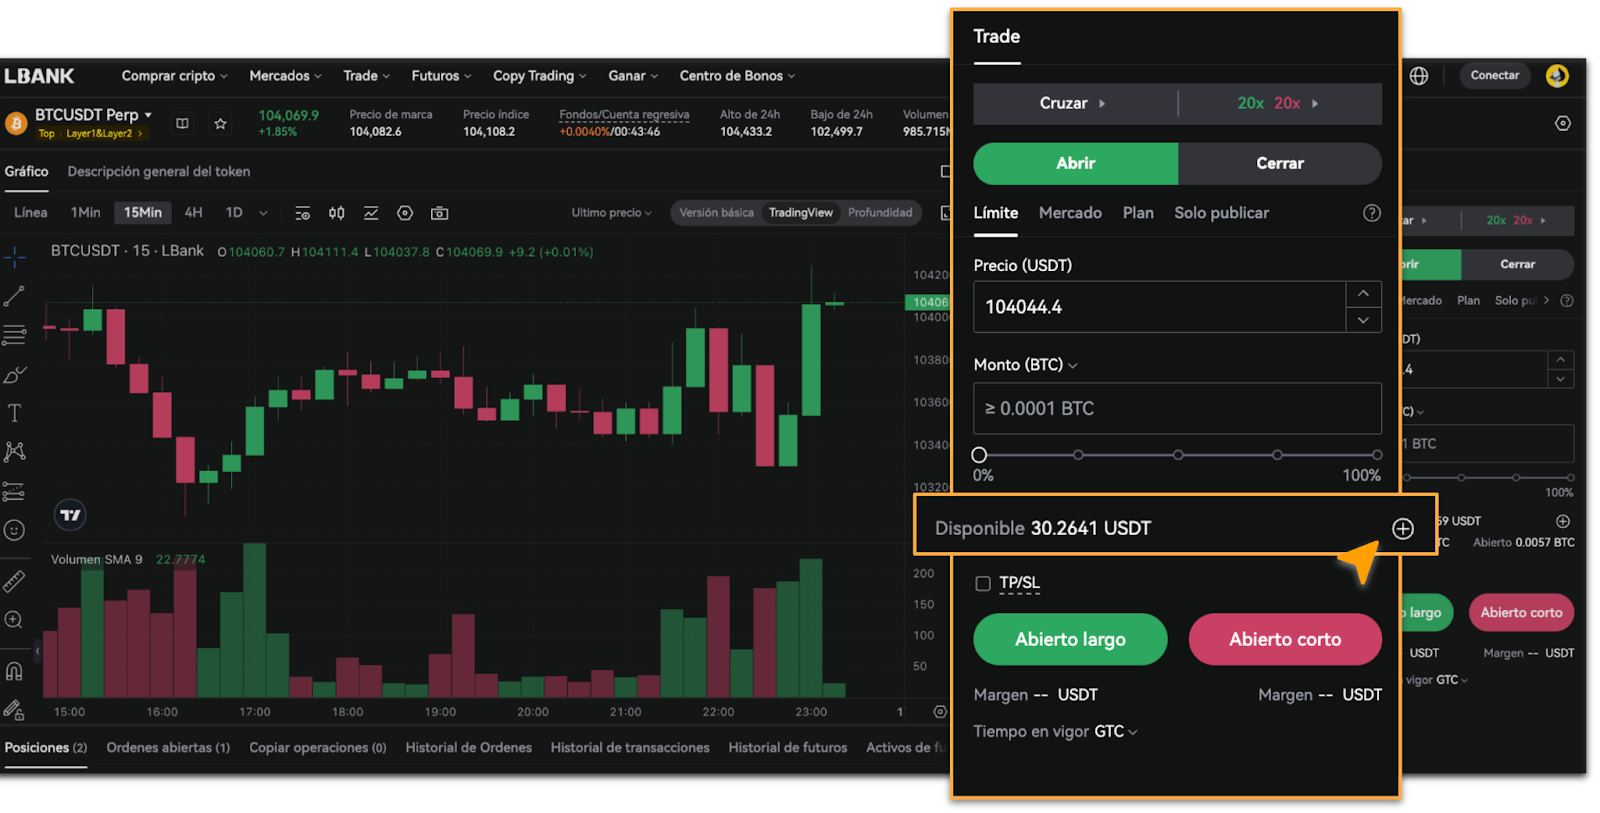Viewport: 1600px width, 813px height.
Task: Change candlestick chart style icon
Action: [337, 213]
